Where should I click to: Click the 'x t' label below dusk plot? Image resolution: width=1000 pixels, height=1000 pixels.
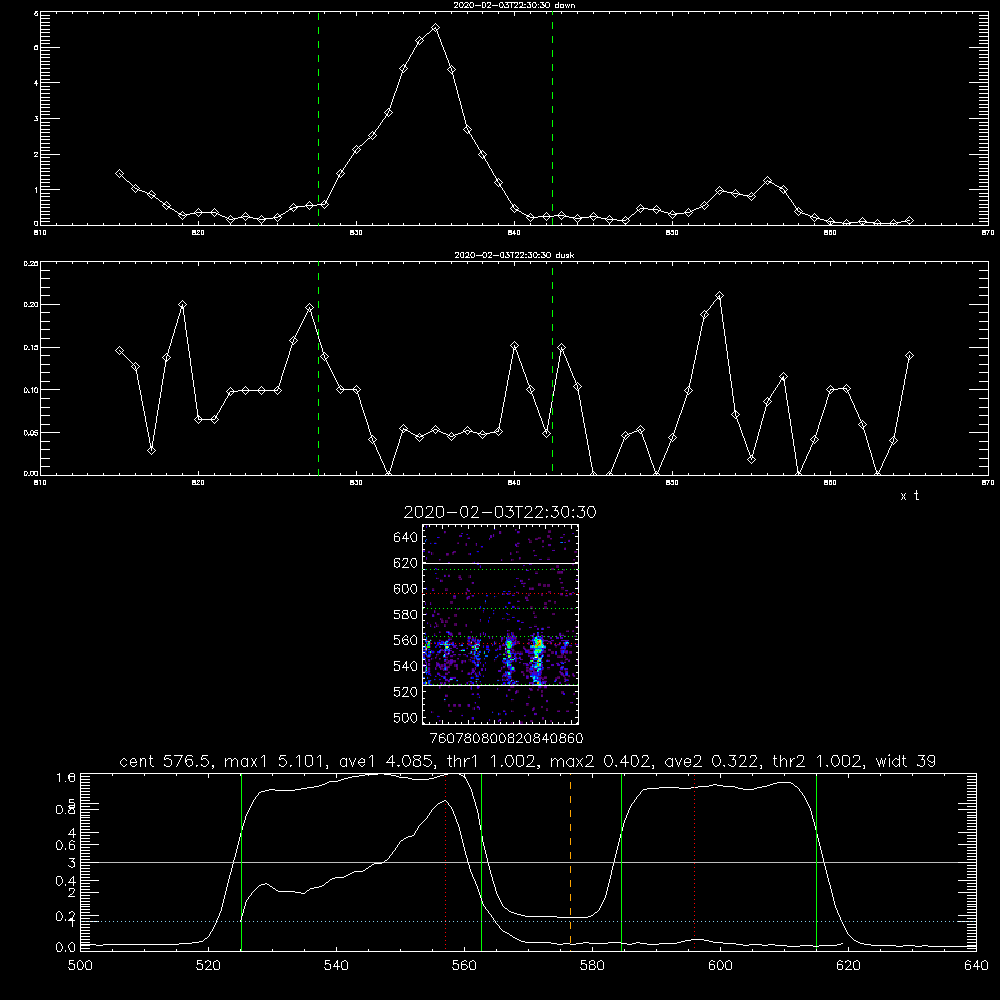coord(909,496)
